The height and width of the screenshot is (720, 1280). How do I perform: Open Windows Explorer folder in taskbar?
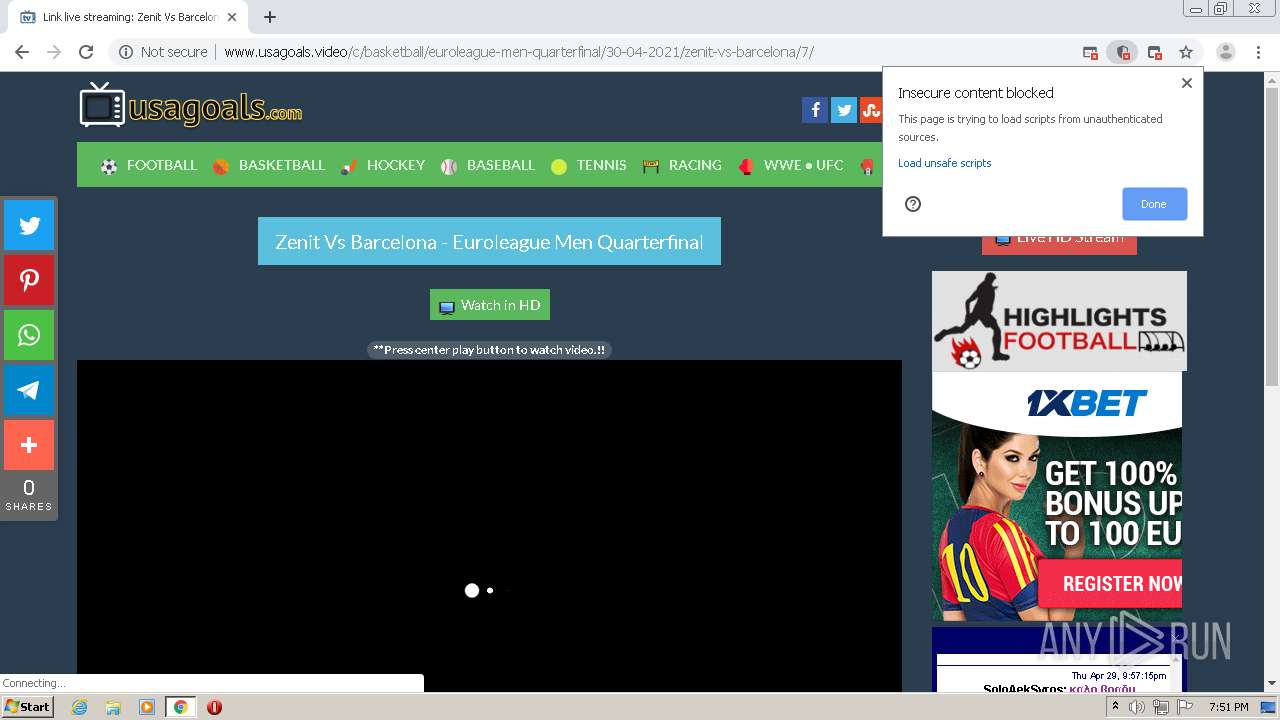click(113, 707)
